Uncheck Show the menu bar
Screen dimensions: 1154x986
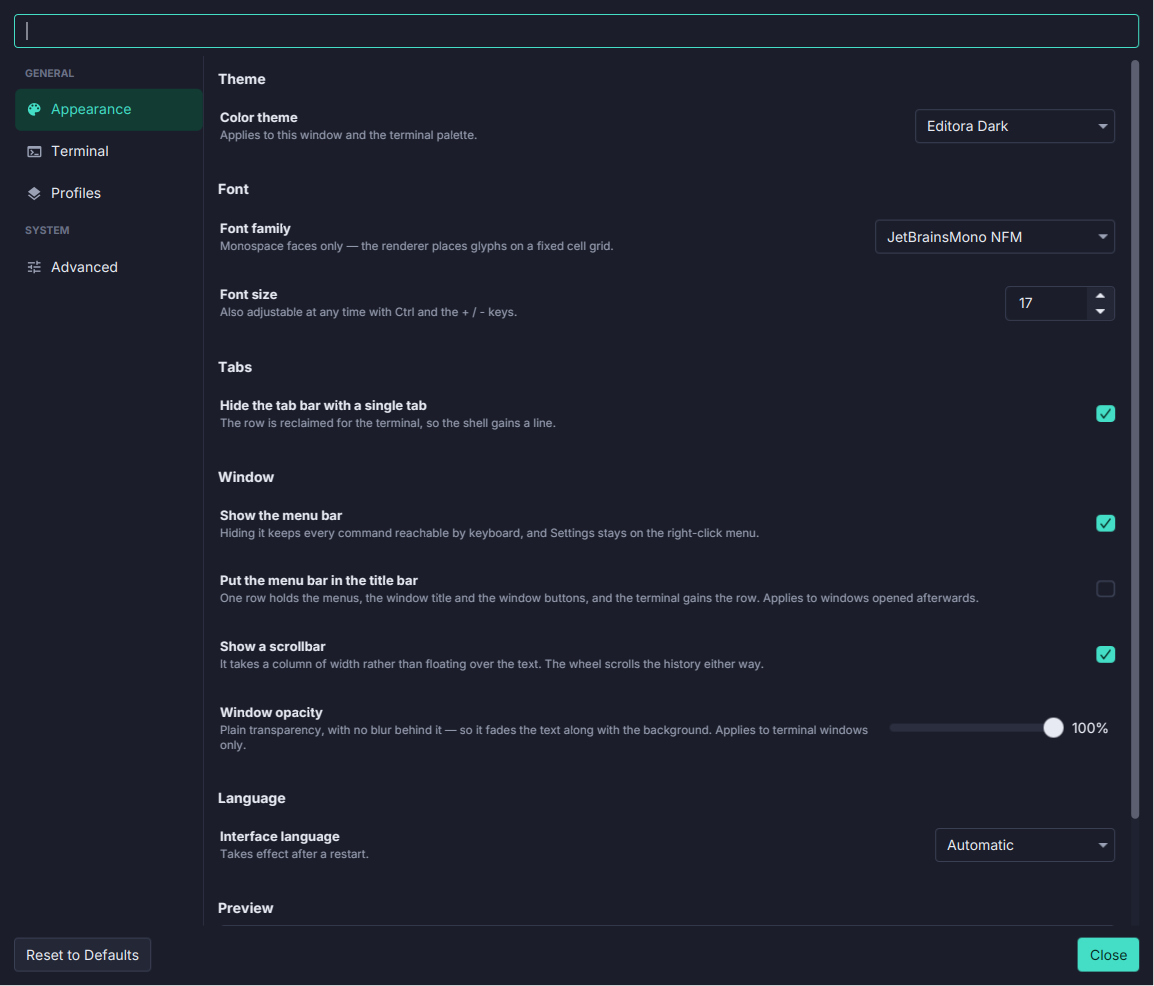[1105, 523]
